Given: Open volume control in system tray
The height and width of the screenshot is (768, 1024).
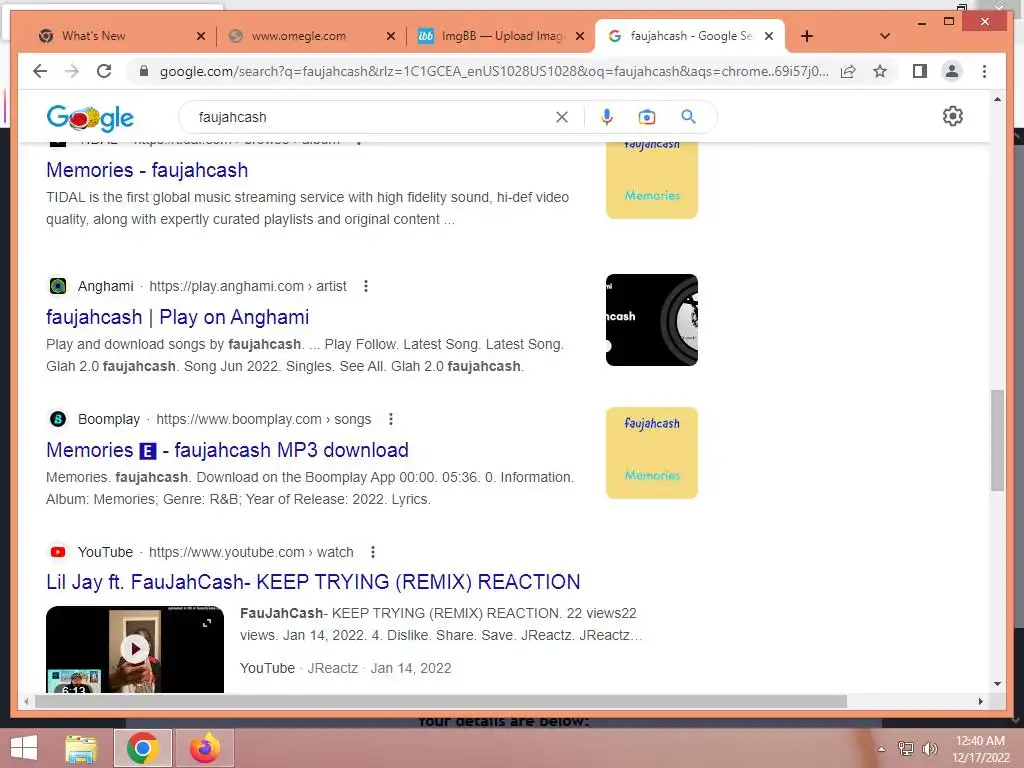Looking at the screenshot, I should 929,749.
